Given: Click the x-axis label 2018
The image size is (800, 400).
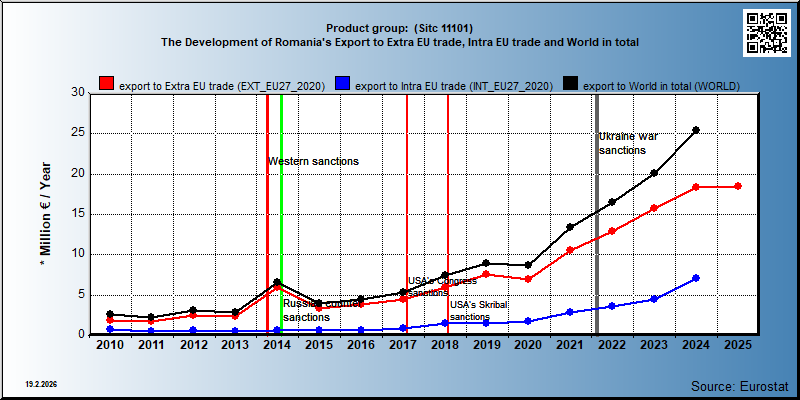Looking at the screenshot, I should [444, 345].
